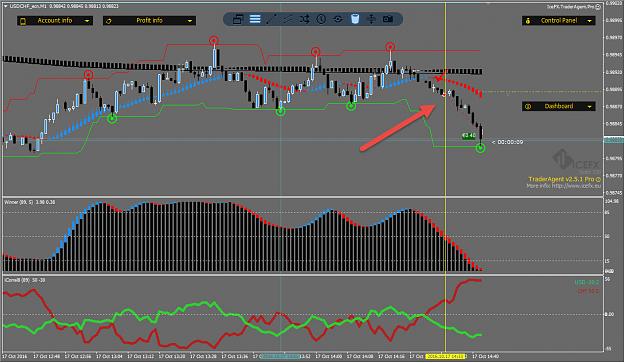Select the highest red circle swing marker

click(214, 40)
